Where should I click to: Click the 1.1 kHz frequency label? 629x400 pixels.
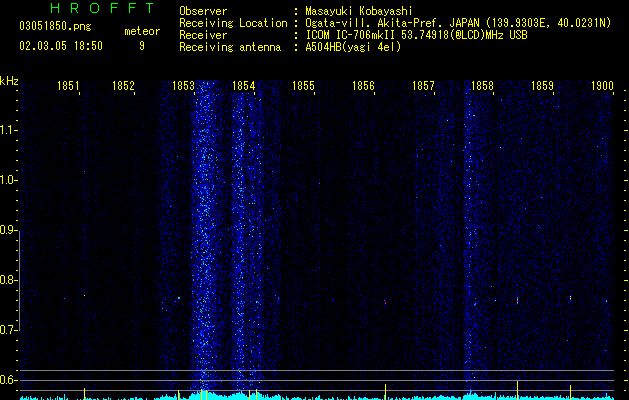pyautogui.click(x=8, y=130)
